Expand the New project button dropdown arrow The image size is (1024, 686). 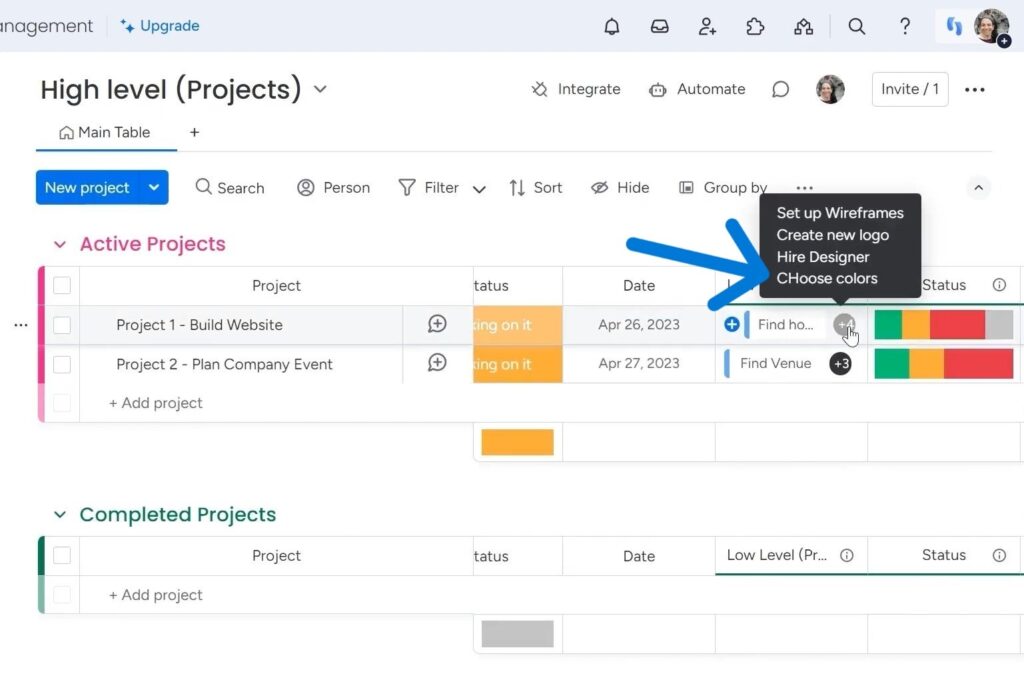point(152,187)
